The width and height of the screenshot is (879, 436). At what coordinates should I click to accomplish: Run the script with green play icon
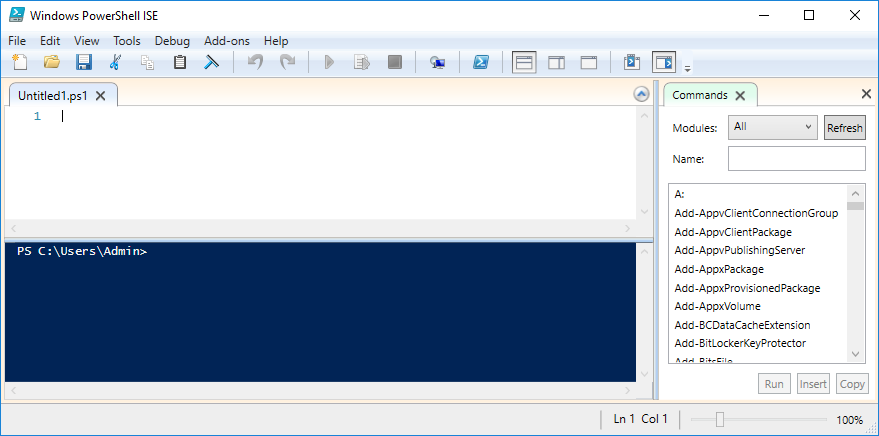(x=330, y=62)
